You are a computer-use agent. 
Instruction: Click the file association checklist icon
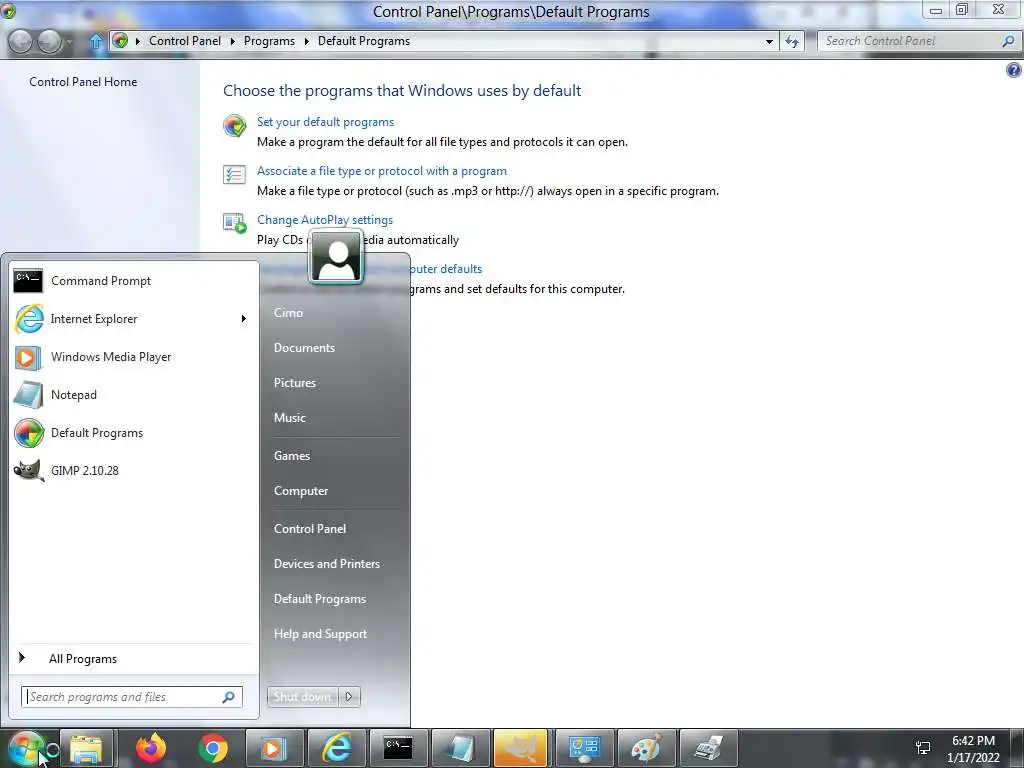click(x=234, y=174)
